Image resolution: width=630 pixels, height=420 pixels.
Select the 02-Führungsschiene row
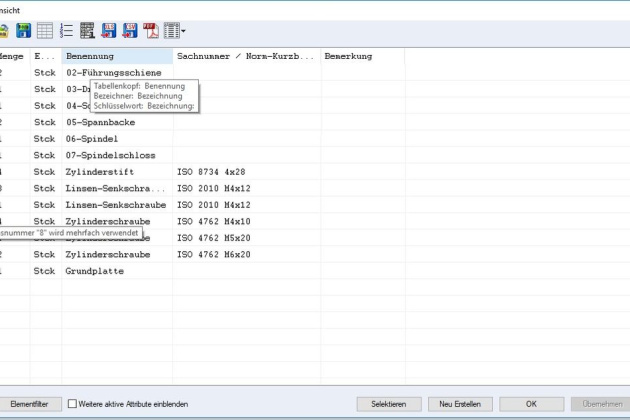click(113, 73)
